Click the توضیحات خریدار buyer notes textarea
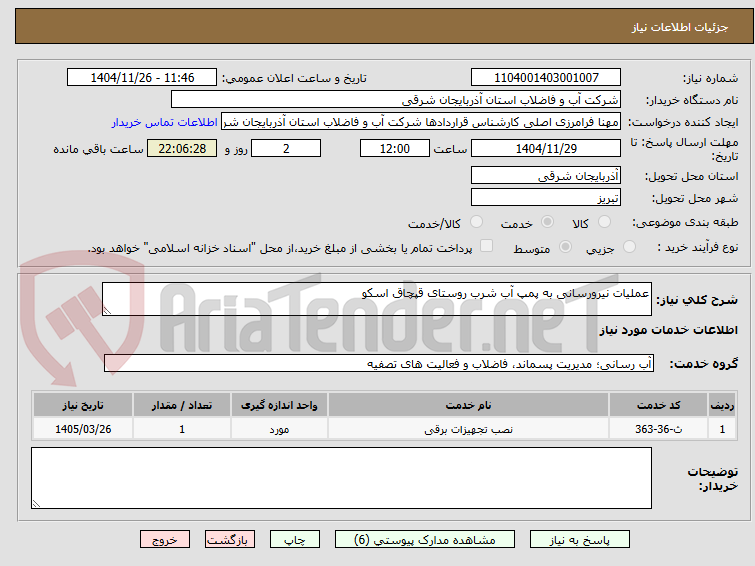 341,478
